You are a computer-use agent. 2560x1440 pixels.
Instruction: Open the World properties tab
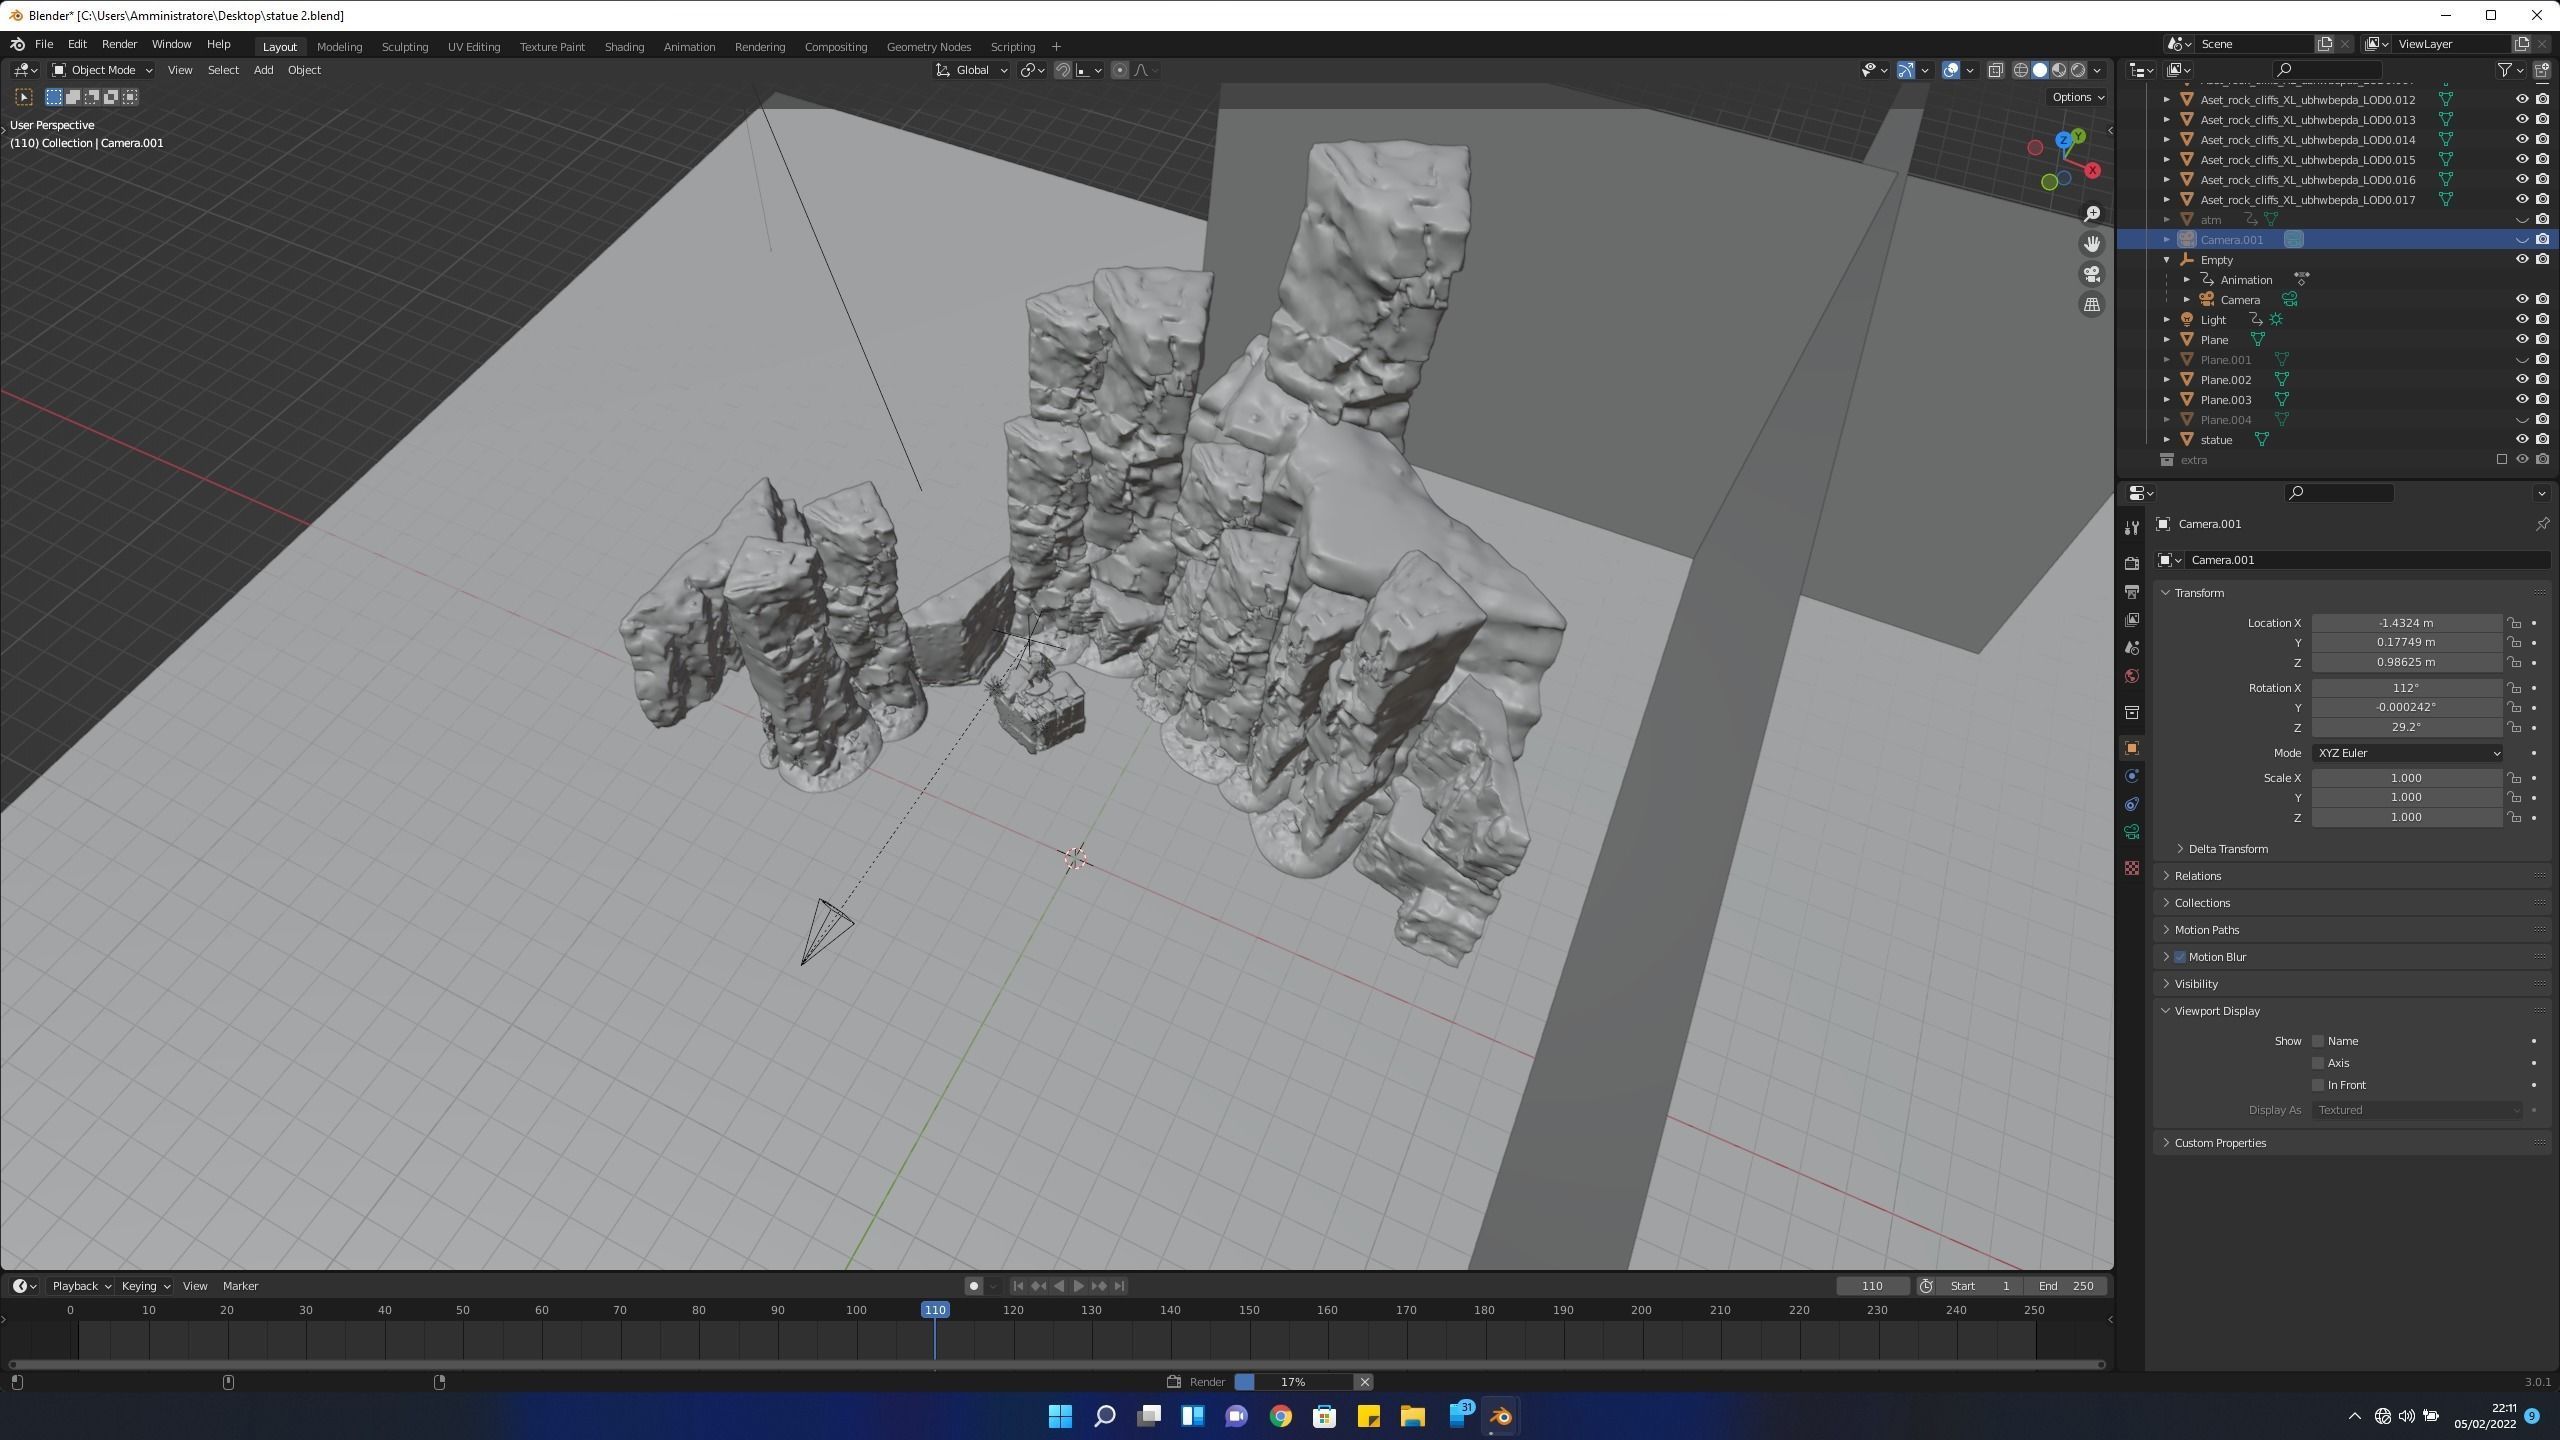tap(2131, 677)
